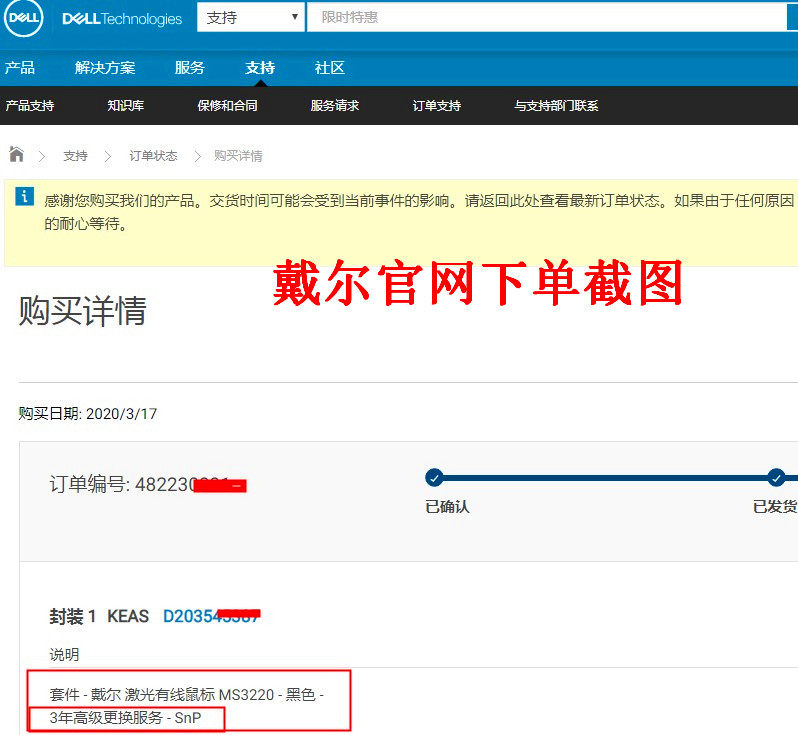Open 订单支持 submenu item
The height and width of the screenshot is (735, 798).
click(436, 105)
